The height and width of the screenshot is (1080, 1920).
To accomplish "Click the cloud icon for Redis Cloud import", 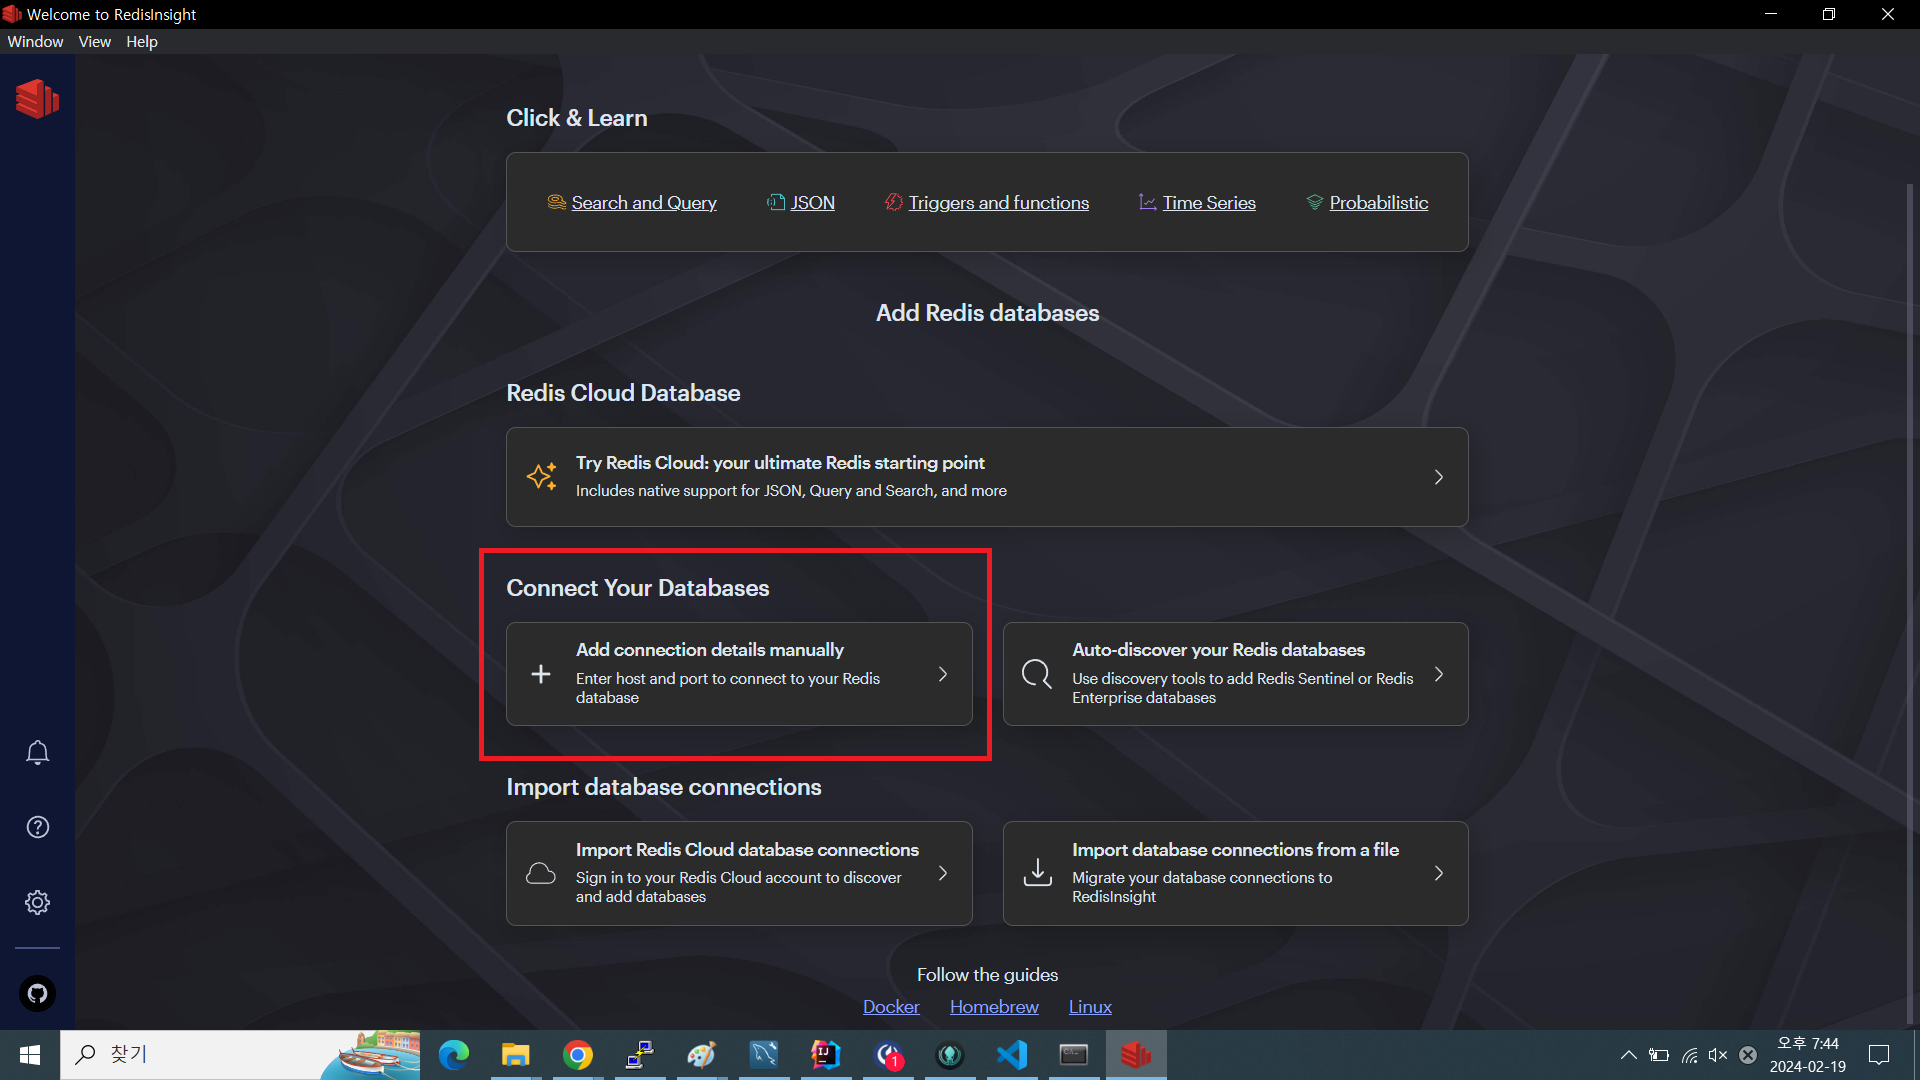I will click(541, 873).
